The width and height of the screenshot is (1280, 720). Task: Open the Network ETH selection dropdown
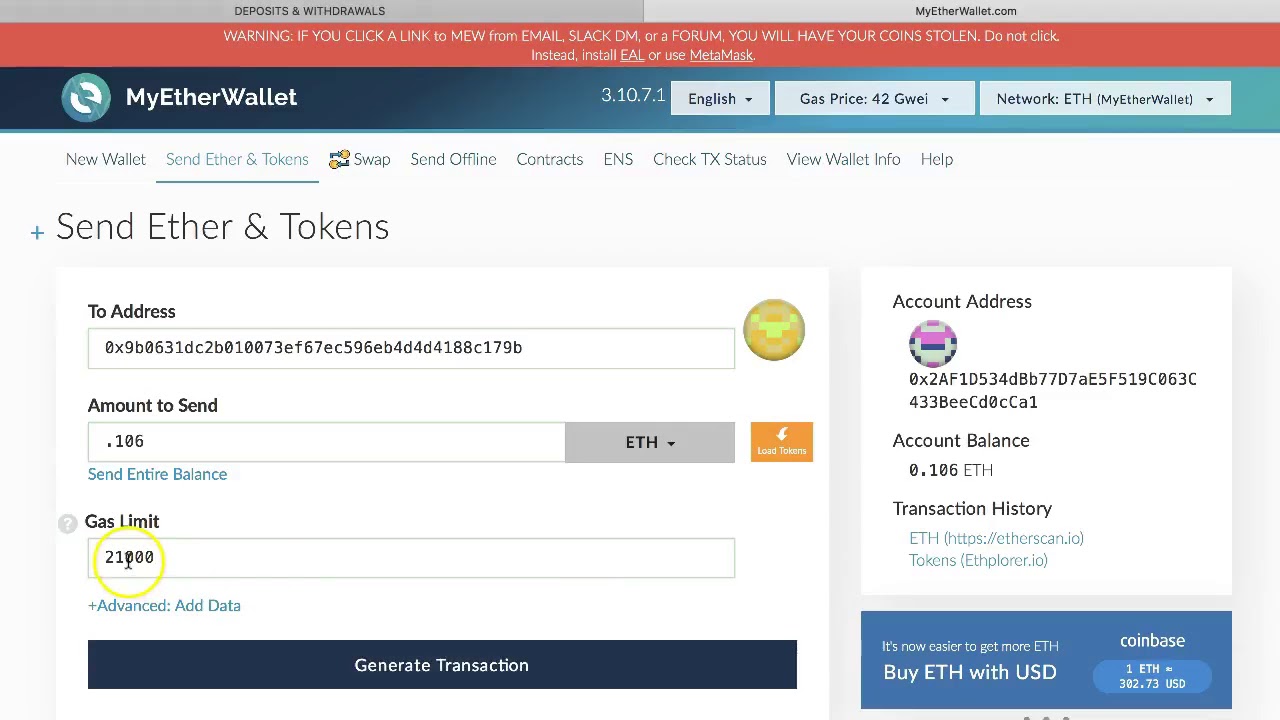[x=1105, y=99]
